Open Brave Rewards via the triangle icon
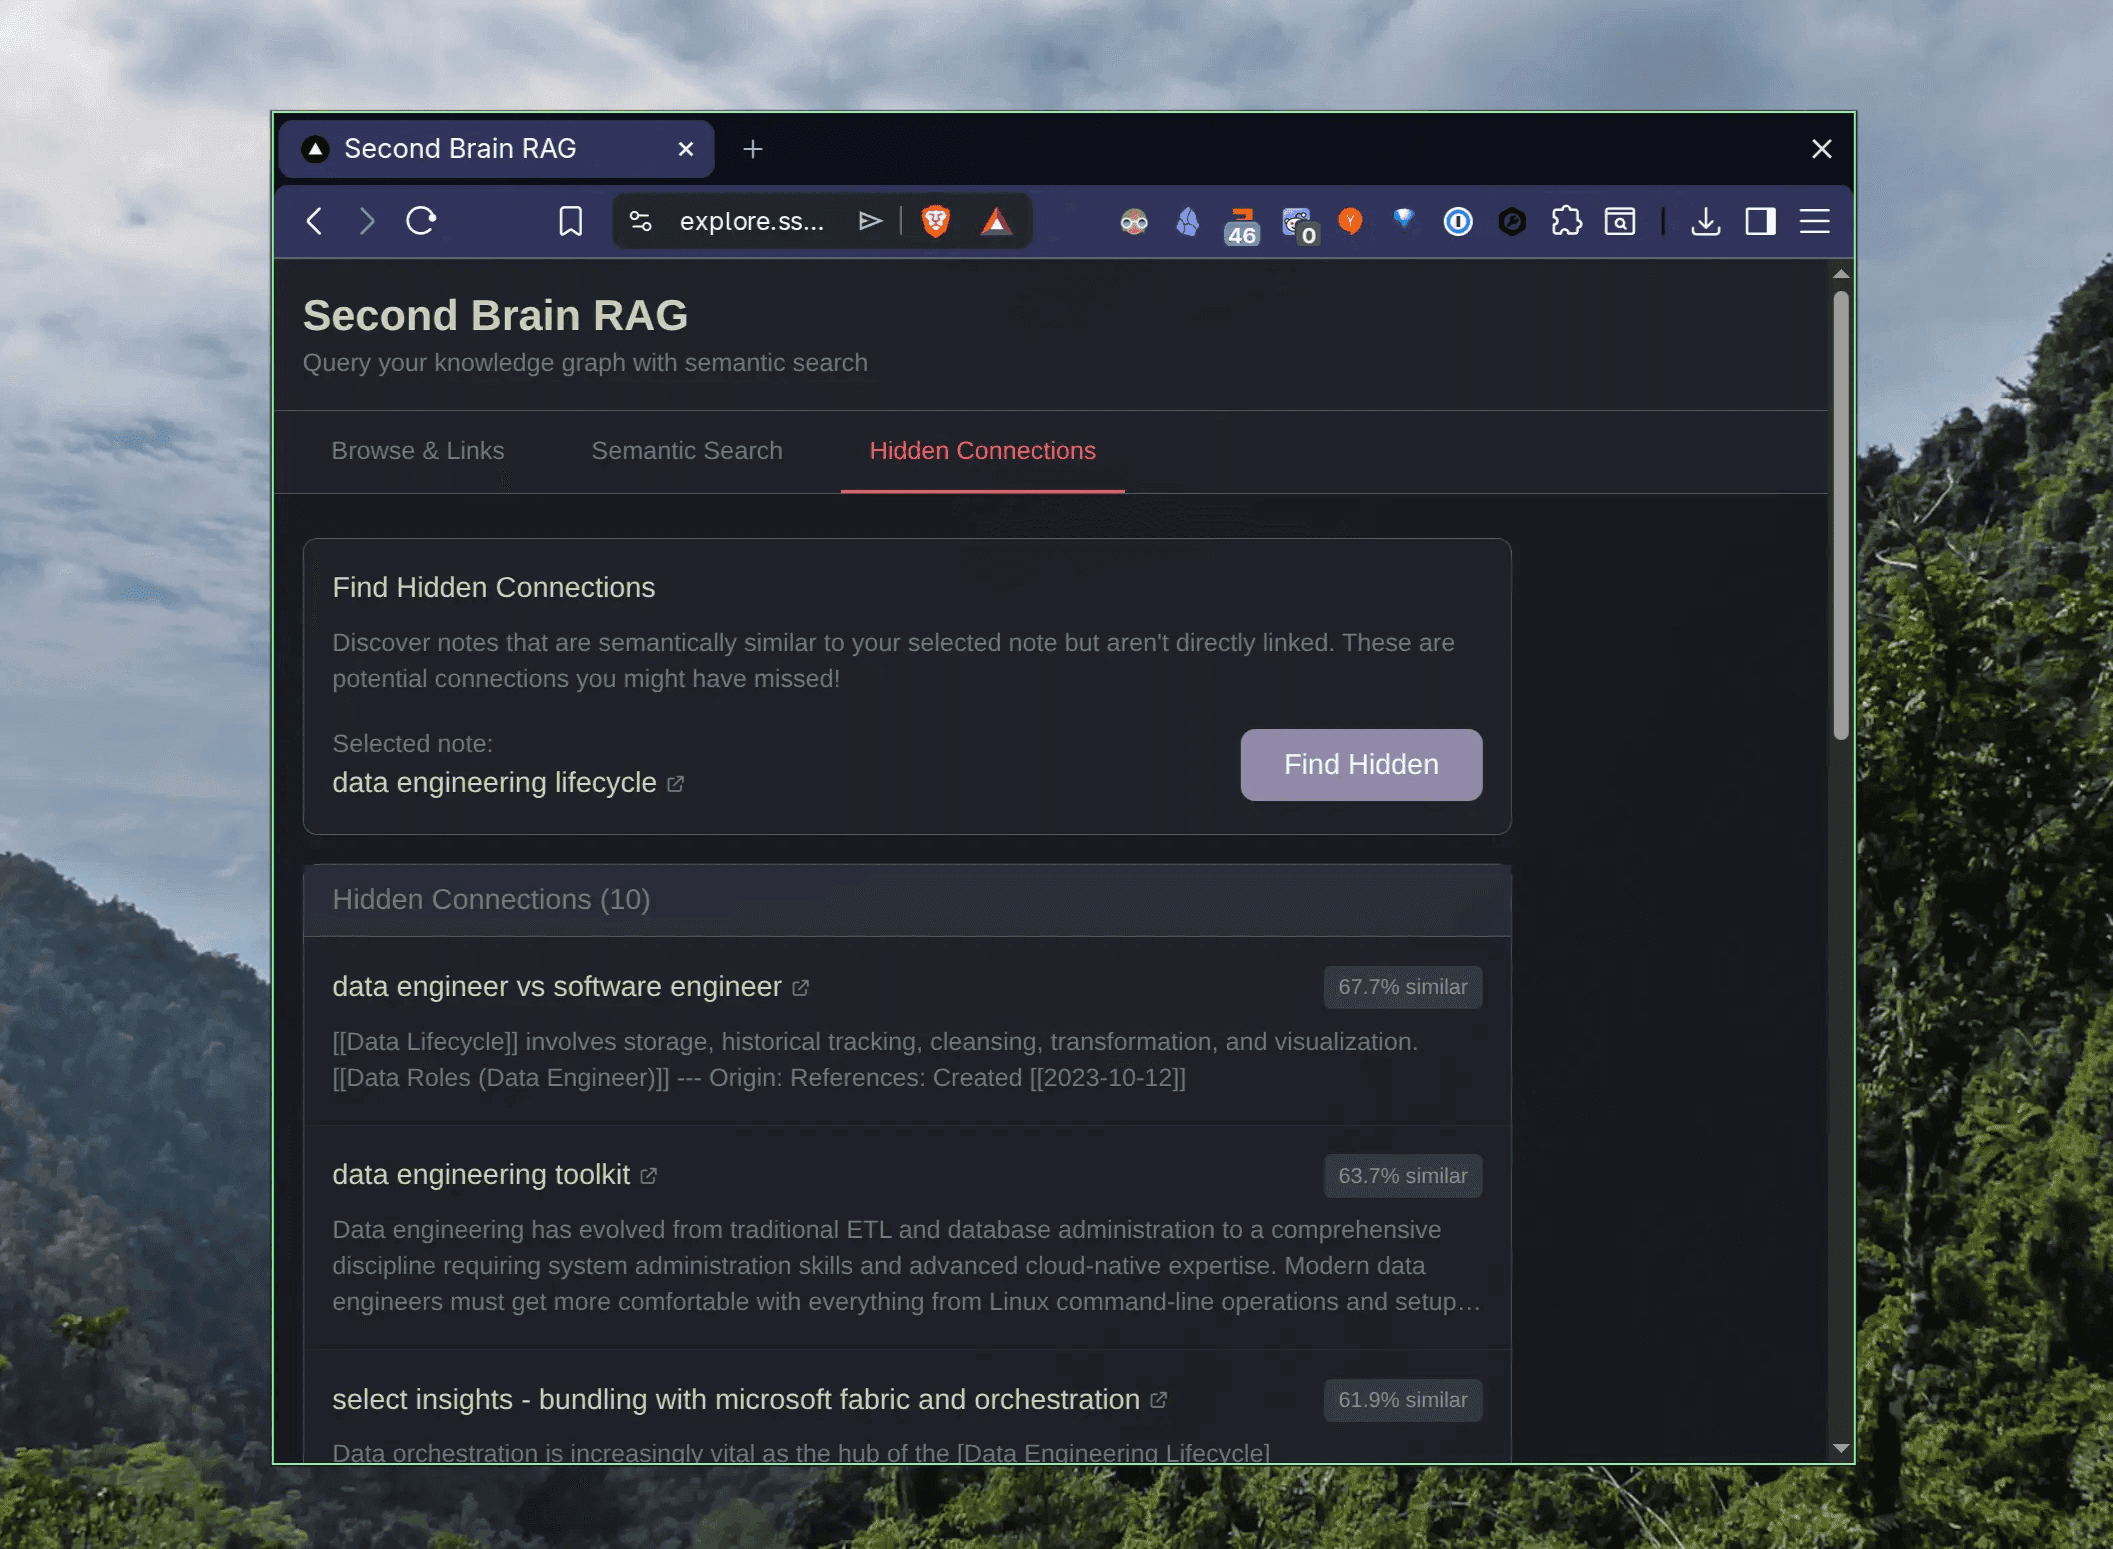The width and height of the screenshot is (2113, 1549). coord(997,222)
